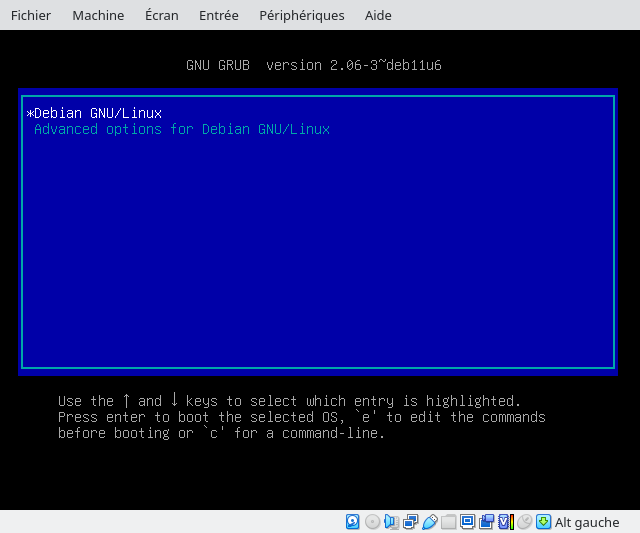Open the Écran menu

[162, 15]
